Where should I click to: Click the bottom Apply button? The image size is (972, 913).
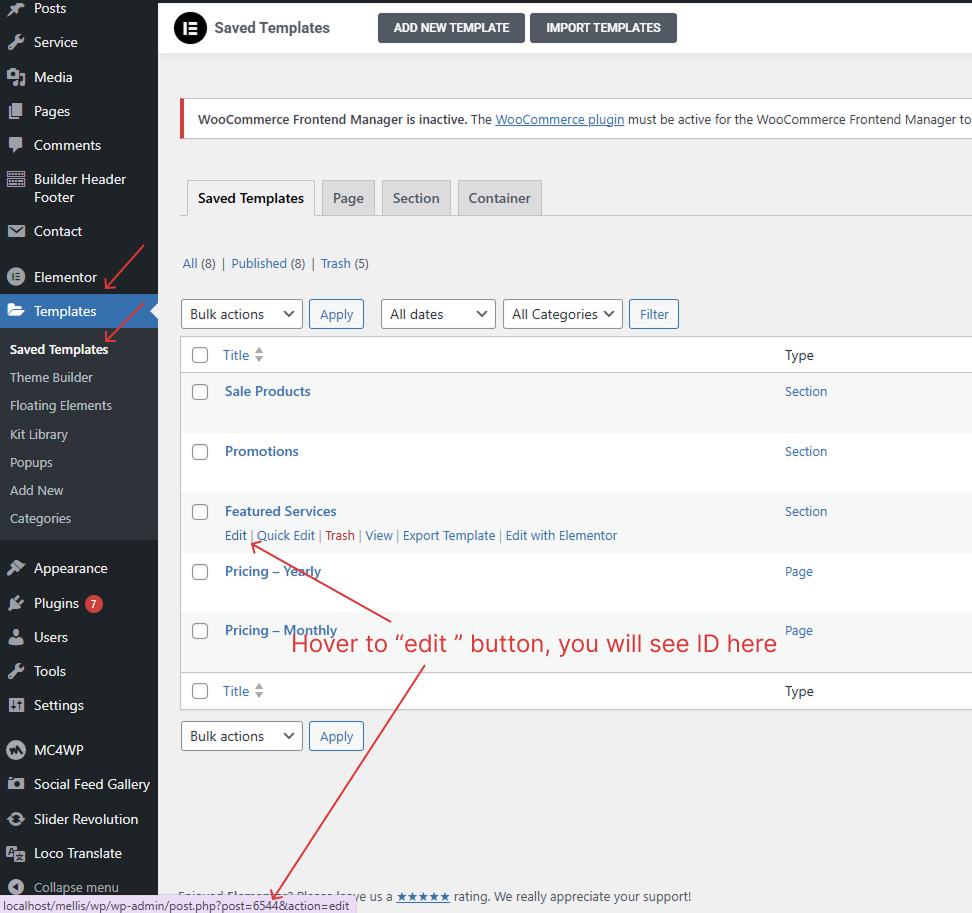[337, 736]
